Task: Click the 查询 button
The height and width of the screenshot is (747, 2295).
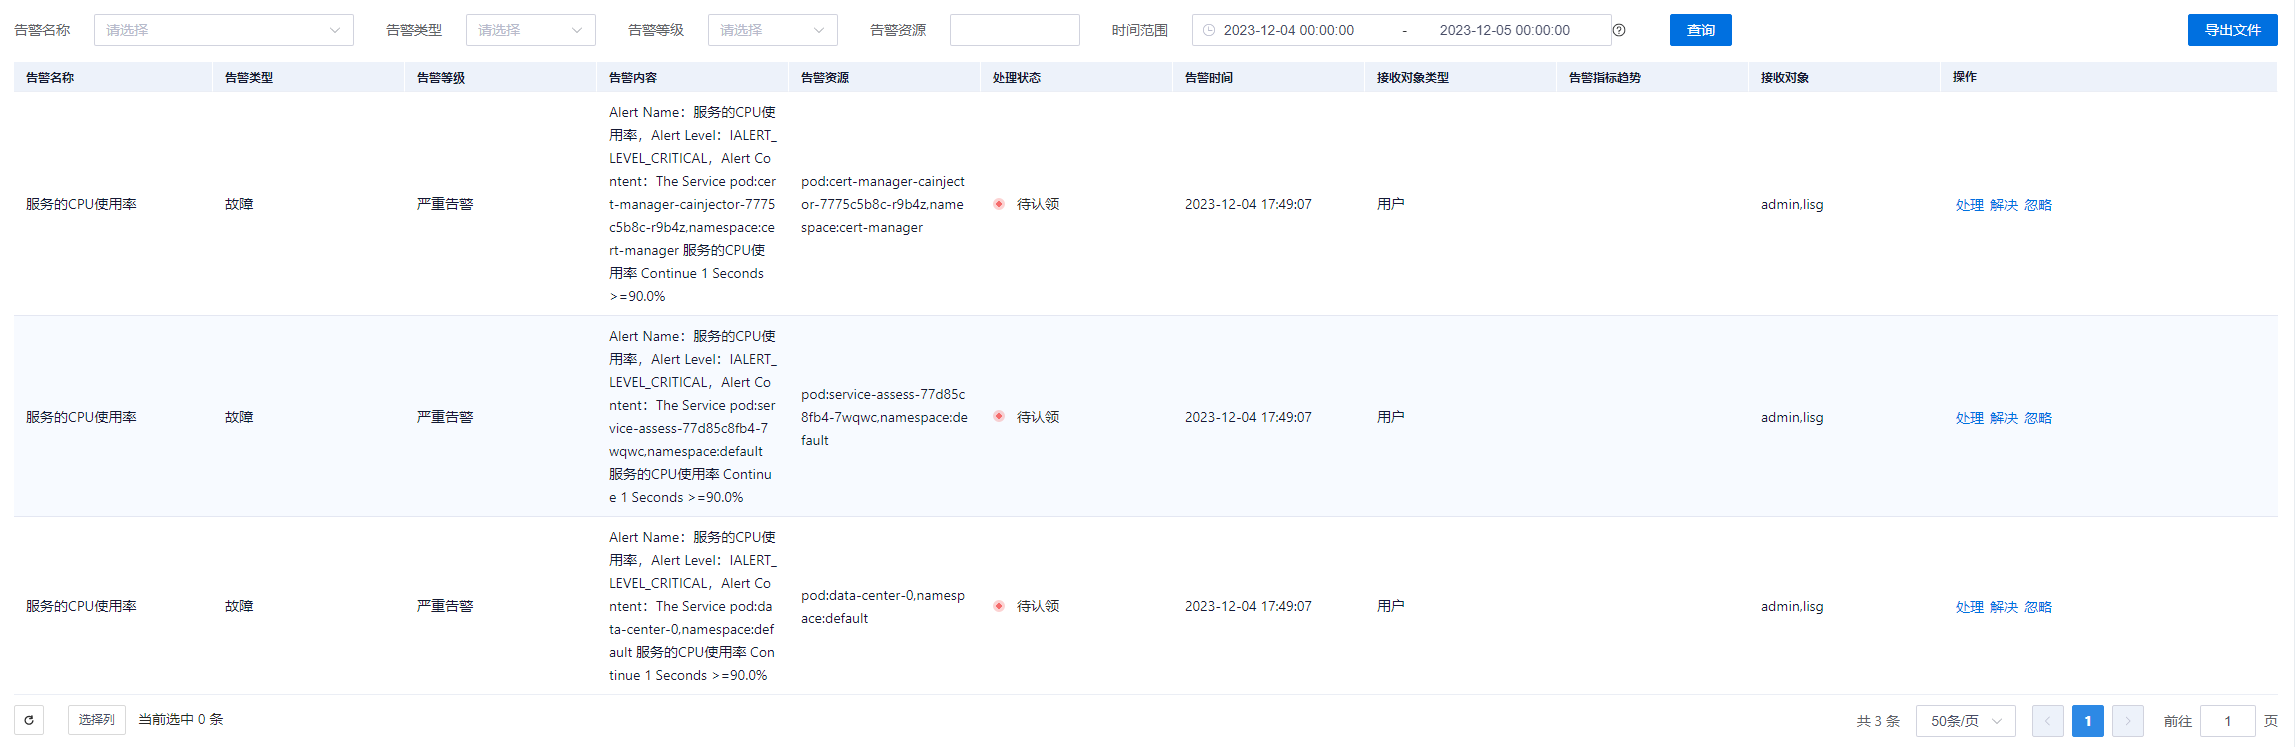Action: pyautogui.click(x=1700, y=30)
